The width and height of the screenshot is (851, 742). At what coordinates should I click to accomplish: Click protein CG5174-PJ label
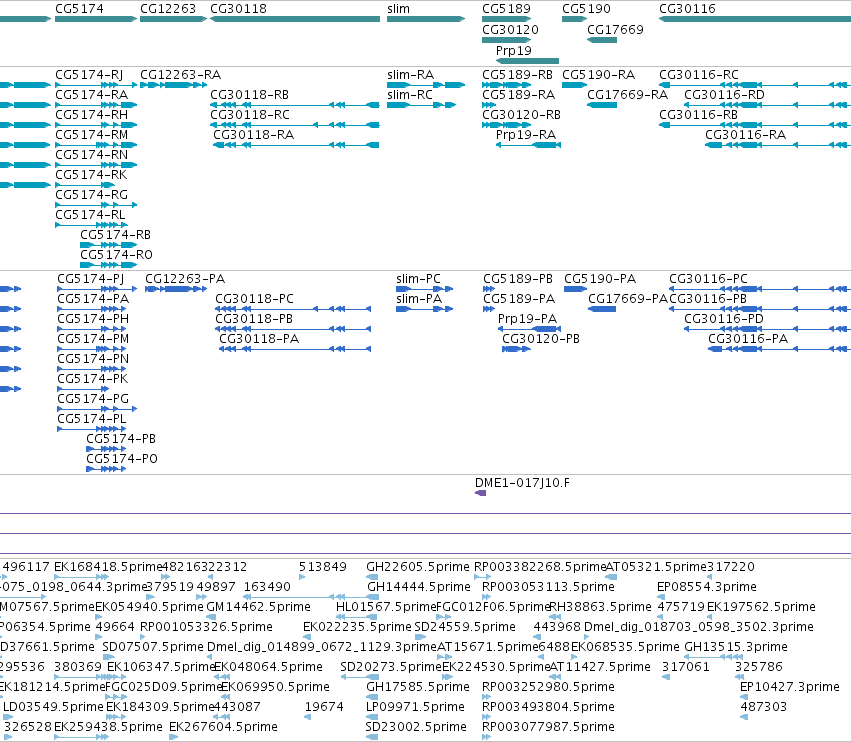tap(91, 279)
